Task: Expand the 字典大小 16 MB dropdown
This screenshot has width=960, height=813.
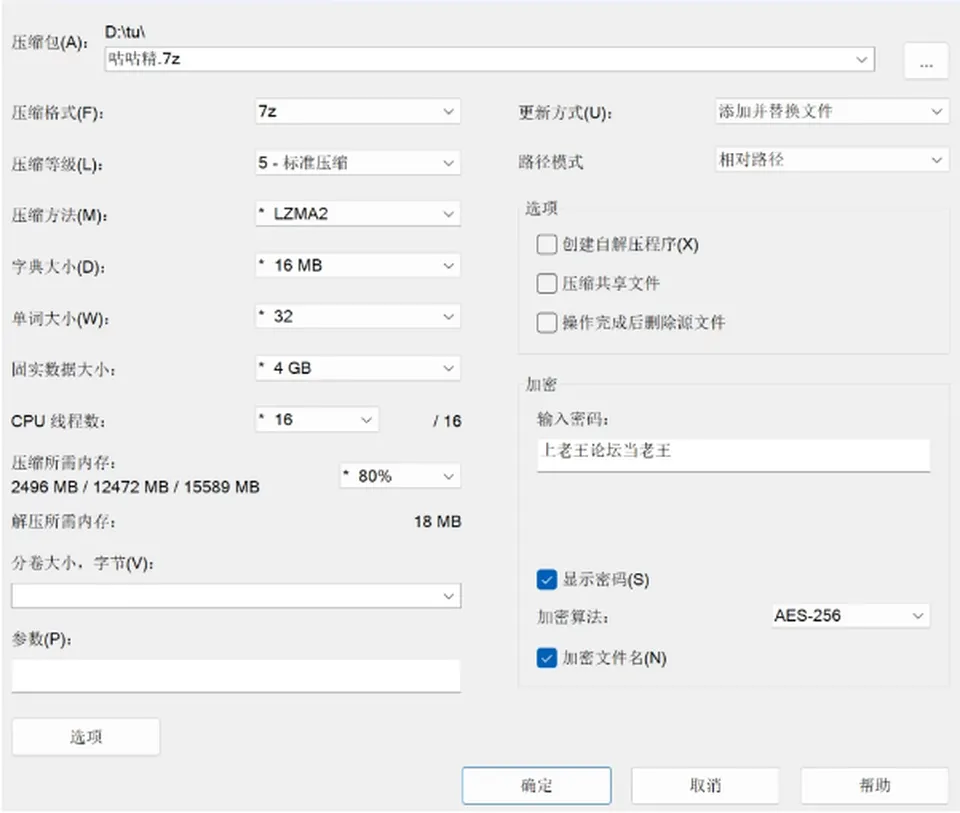Action: [358, 265]
